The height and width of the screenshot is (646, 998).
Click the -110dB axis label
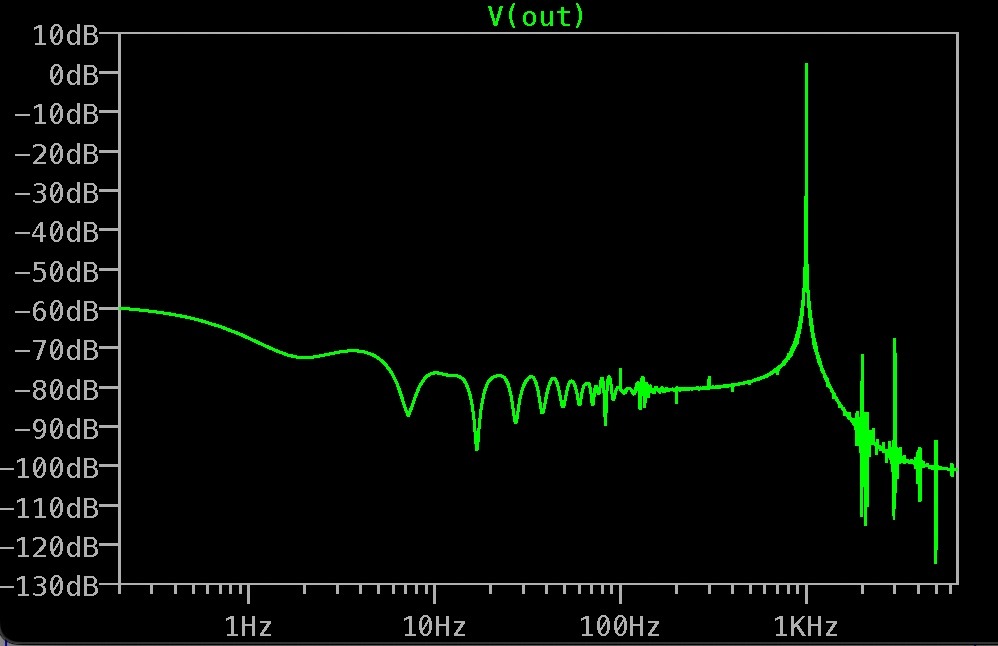click(50, 509)
